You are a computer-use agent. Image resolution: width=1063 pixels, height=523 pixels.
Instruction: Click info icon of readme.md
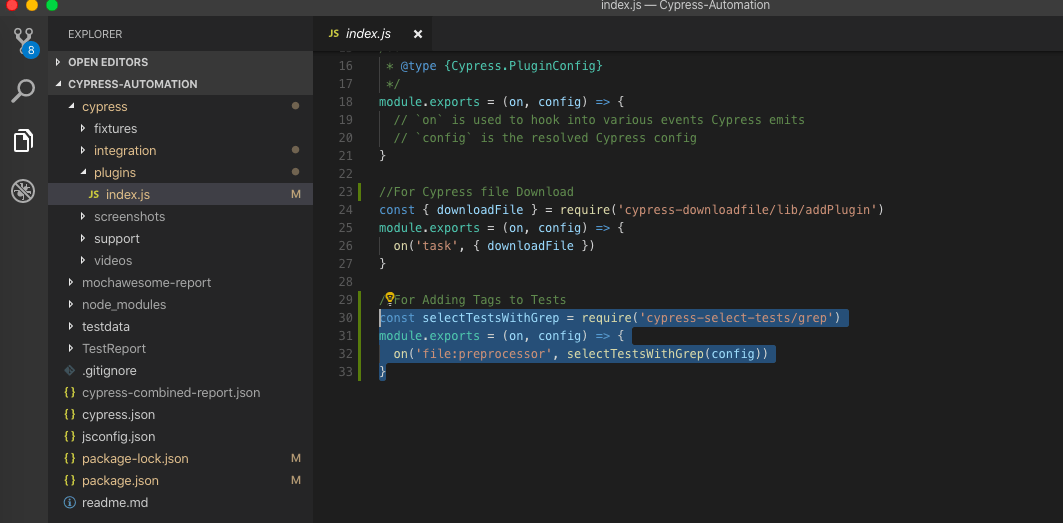click(69, 503)
